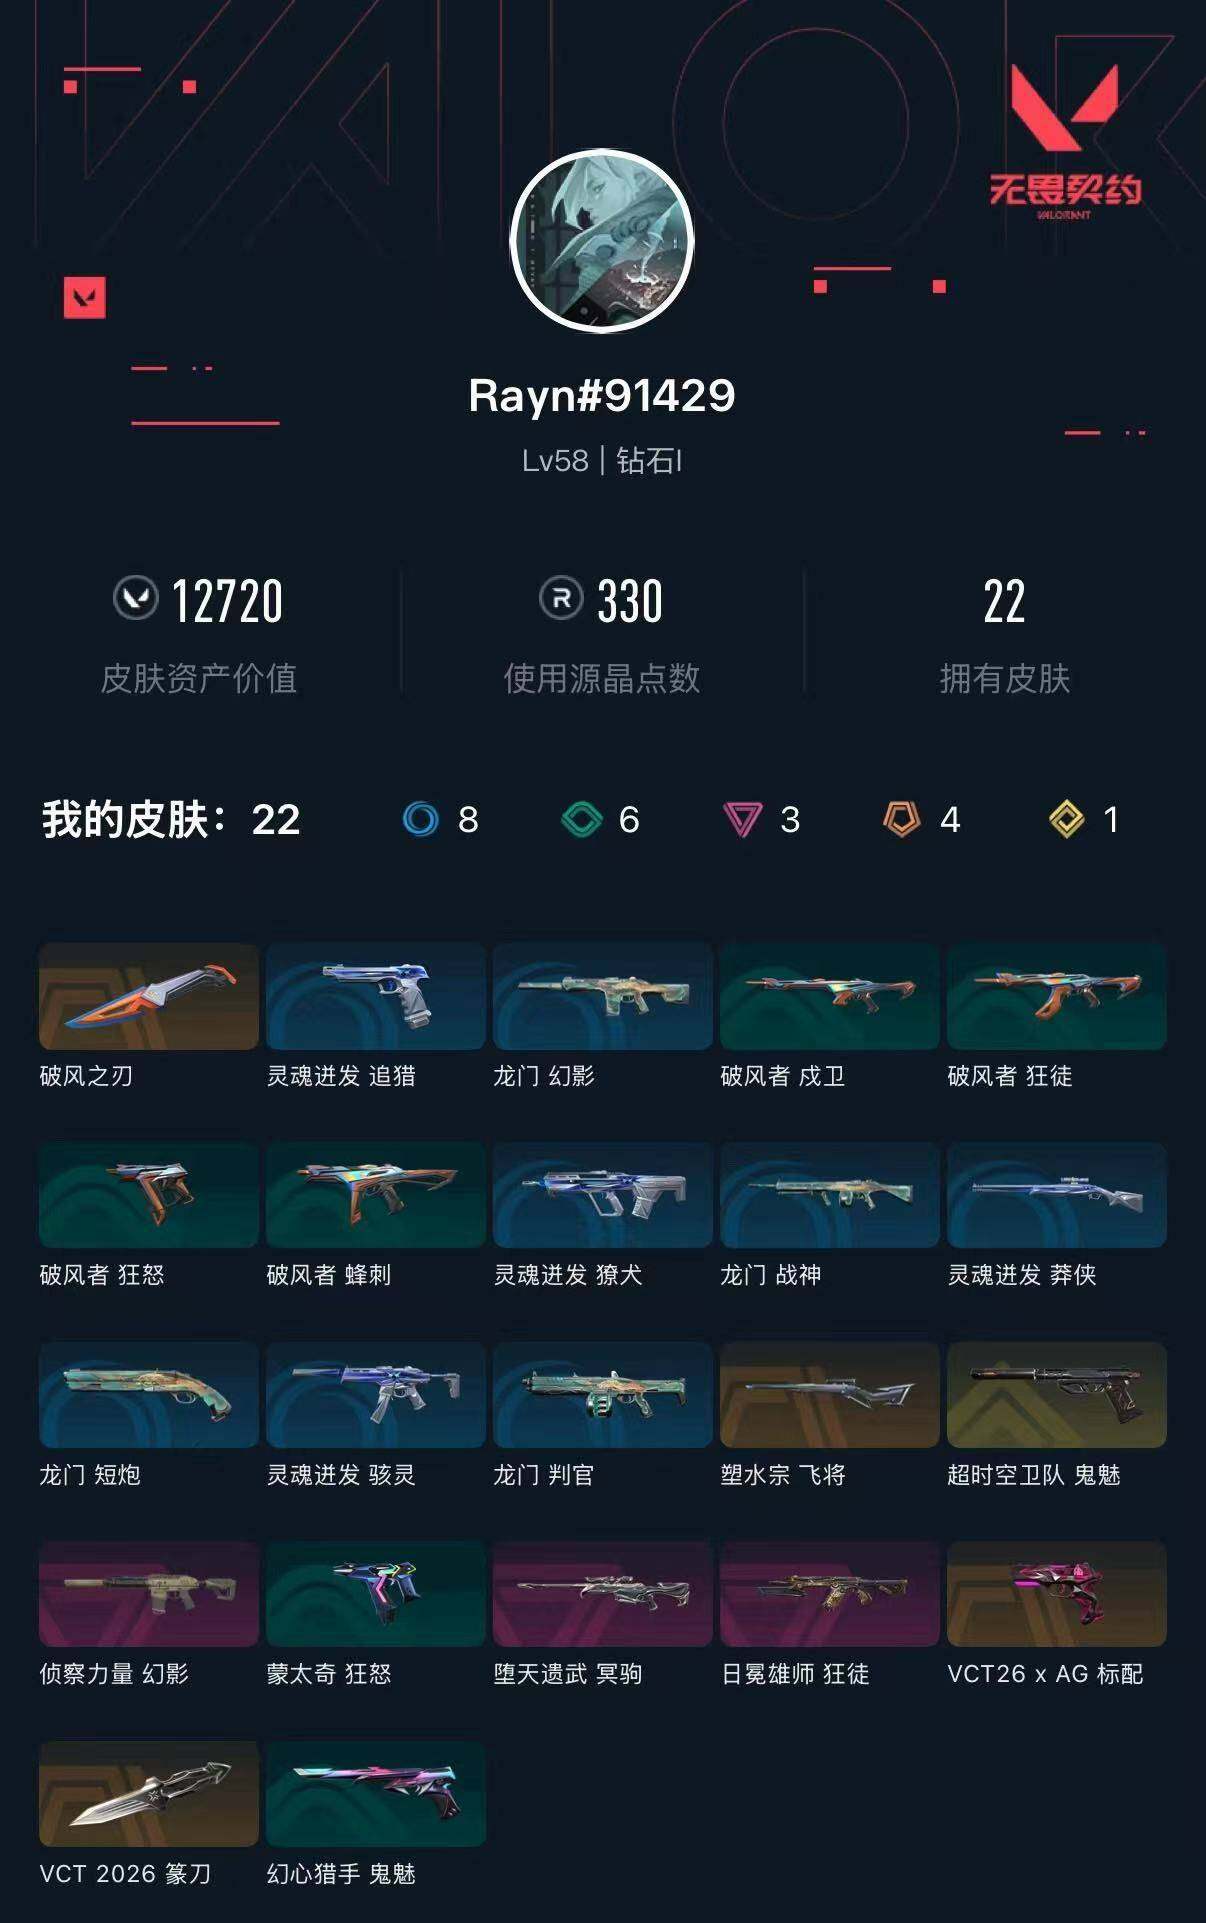Select the VCT 2026 篆刀 knife thumbnail
The image size is (1206, 1923).
point(149,1794)
